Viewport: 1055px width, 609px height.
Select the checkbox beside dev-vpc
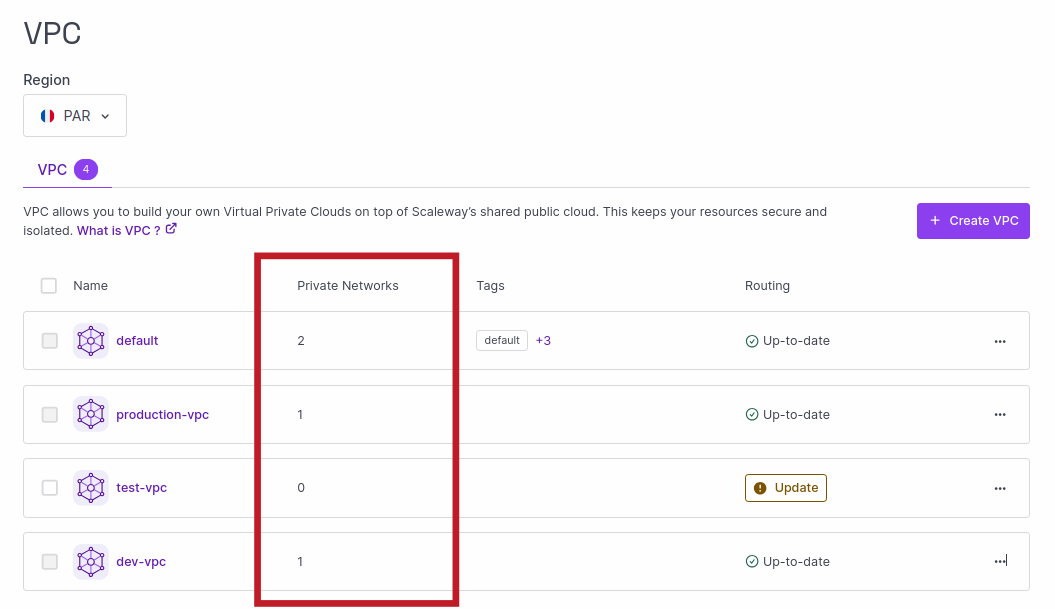(x=48, y=561)
